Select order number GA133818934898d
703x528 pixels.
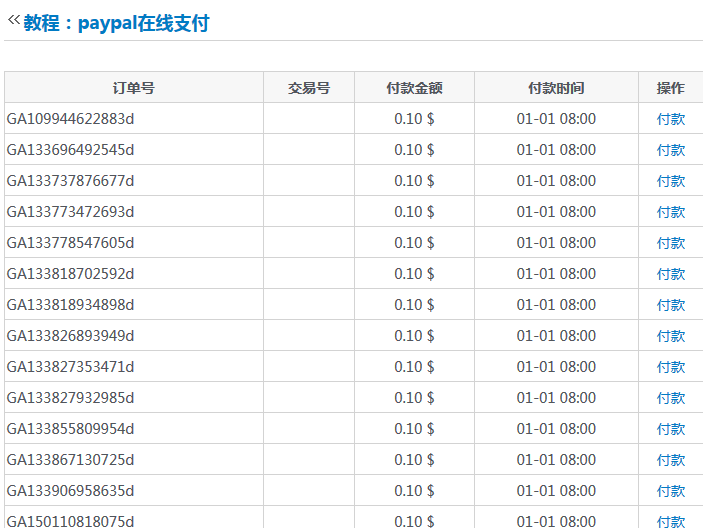70,305
